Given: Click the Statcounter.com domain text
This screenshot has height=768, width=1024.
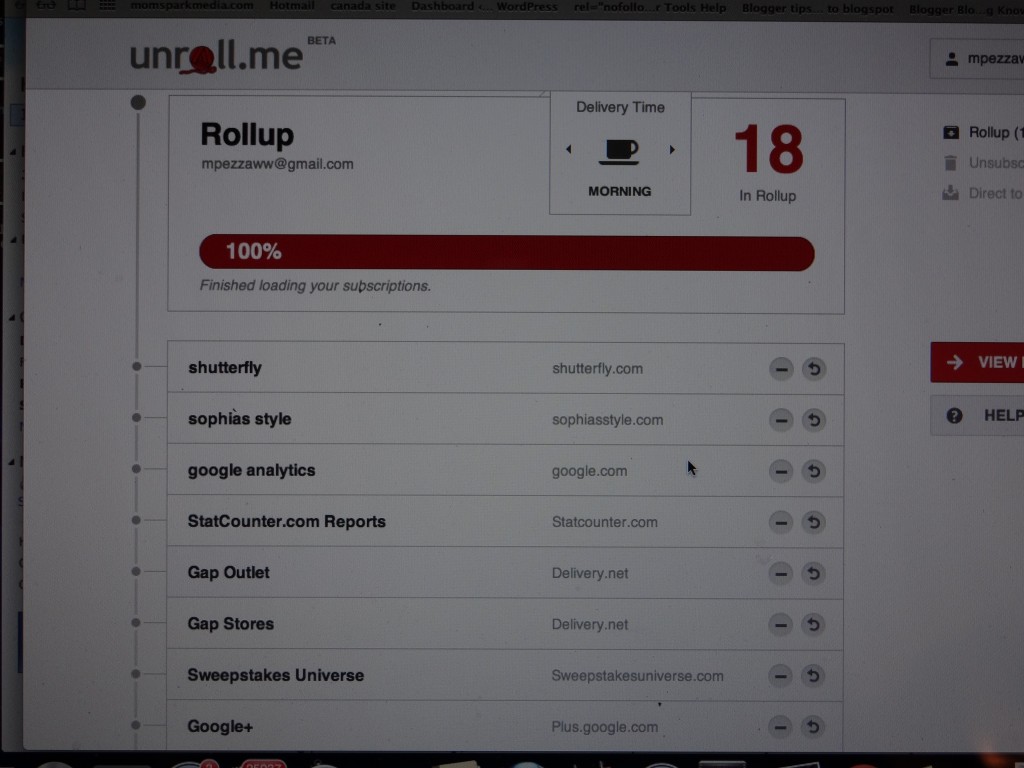Looking at the screenshot, I should tap(605, 522).
